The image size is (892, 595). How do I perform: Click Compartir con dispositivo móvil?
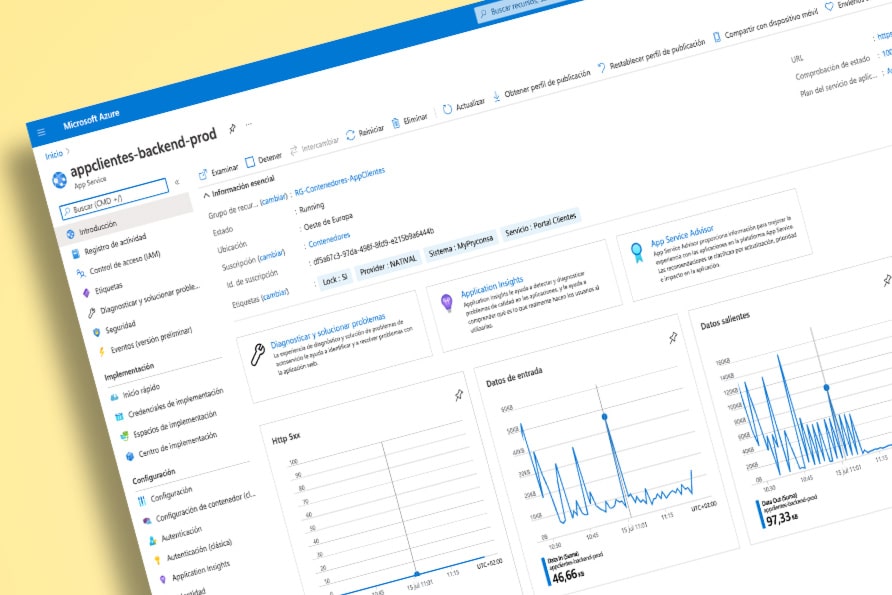click(766, 24)
